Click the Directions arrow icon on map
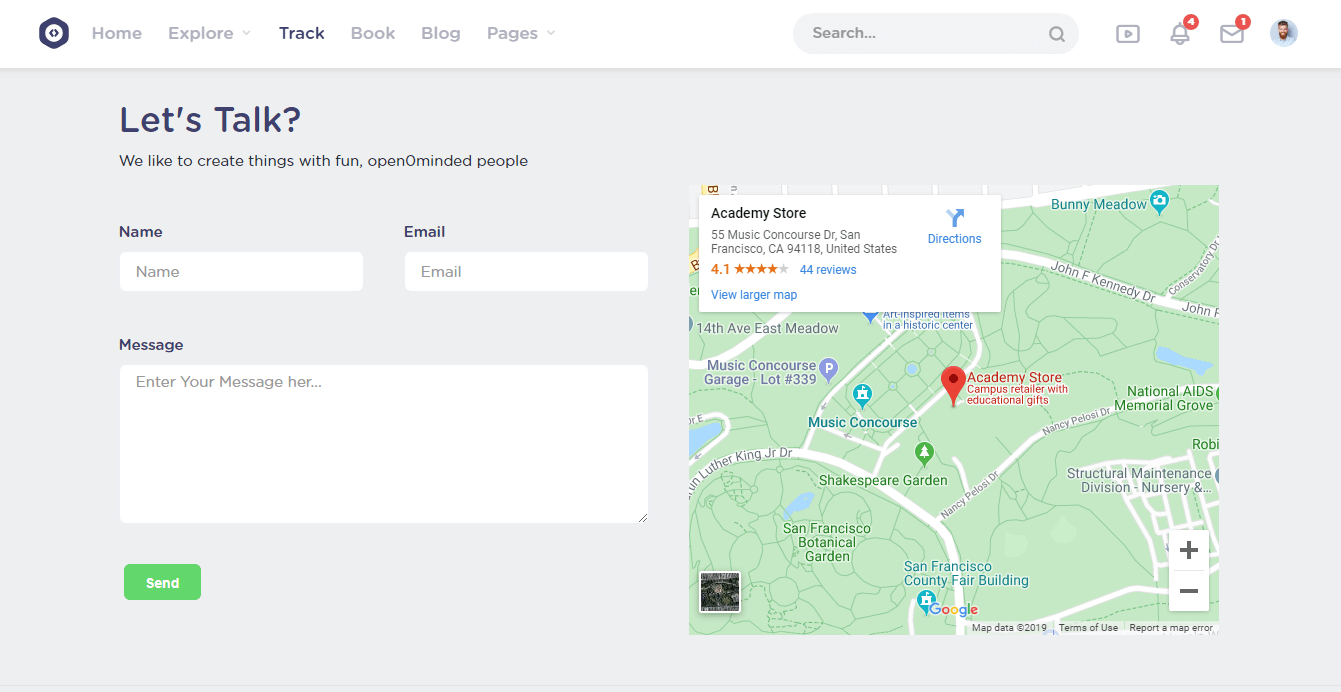The image size is (1341, 692). pos(954,218)
